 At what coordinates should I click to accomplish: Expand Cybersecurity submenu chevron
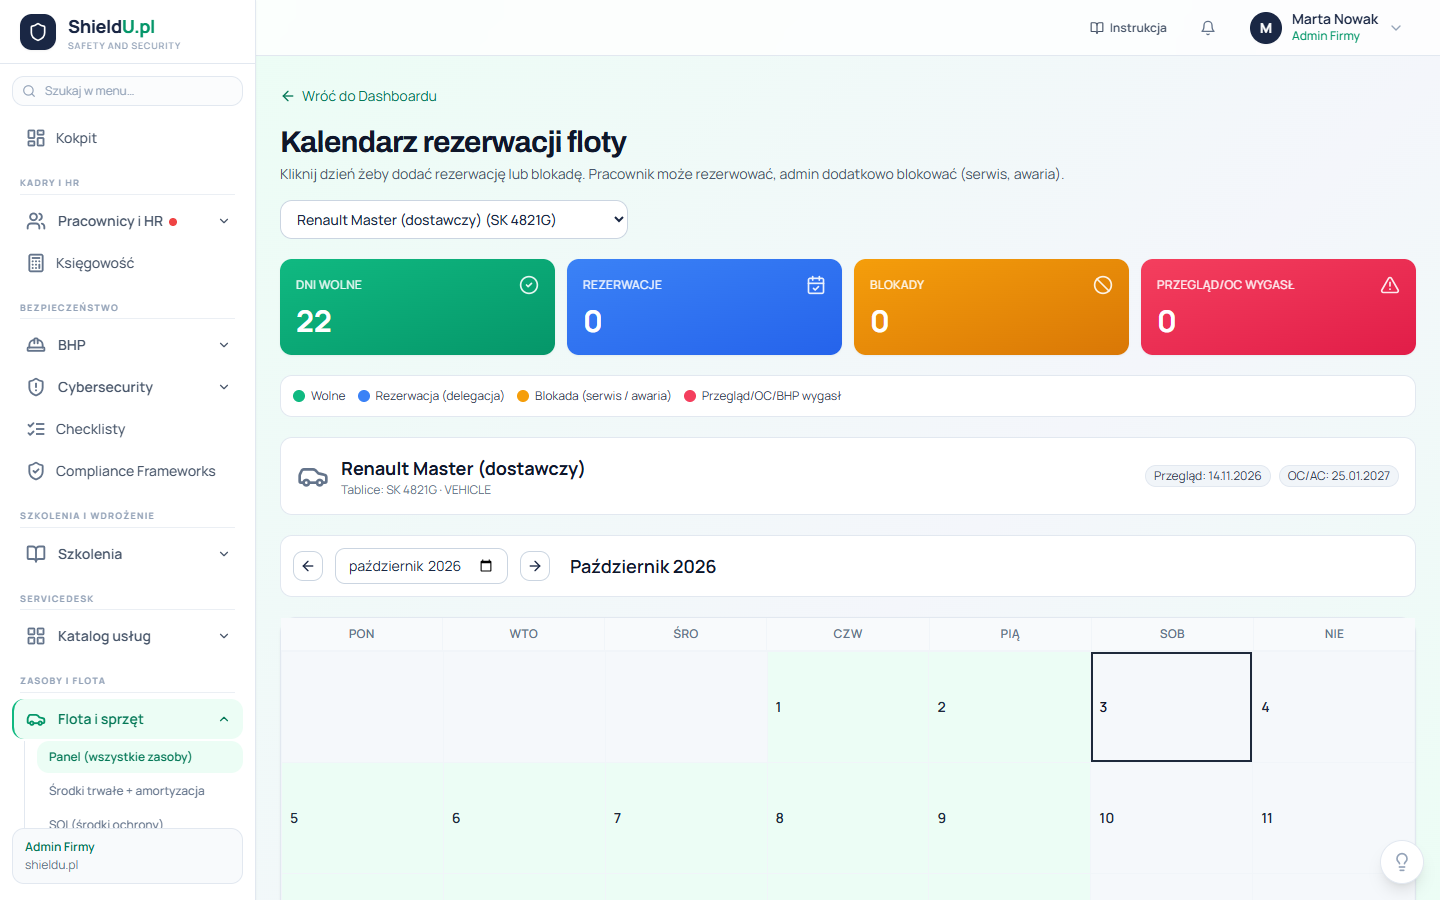click(x=224, y=387)
